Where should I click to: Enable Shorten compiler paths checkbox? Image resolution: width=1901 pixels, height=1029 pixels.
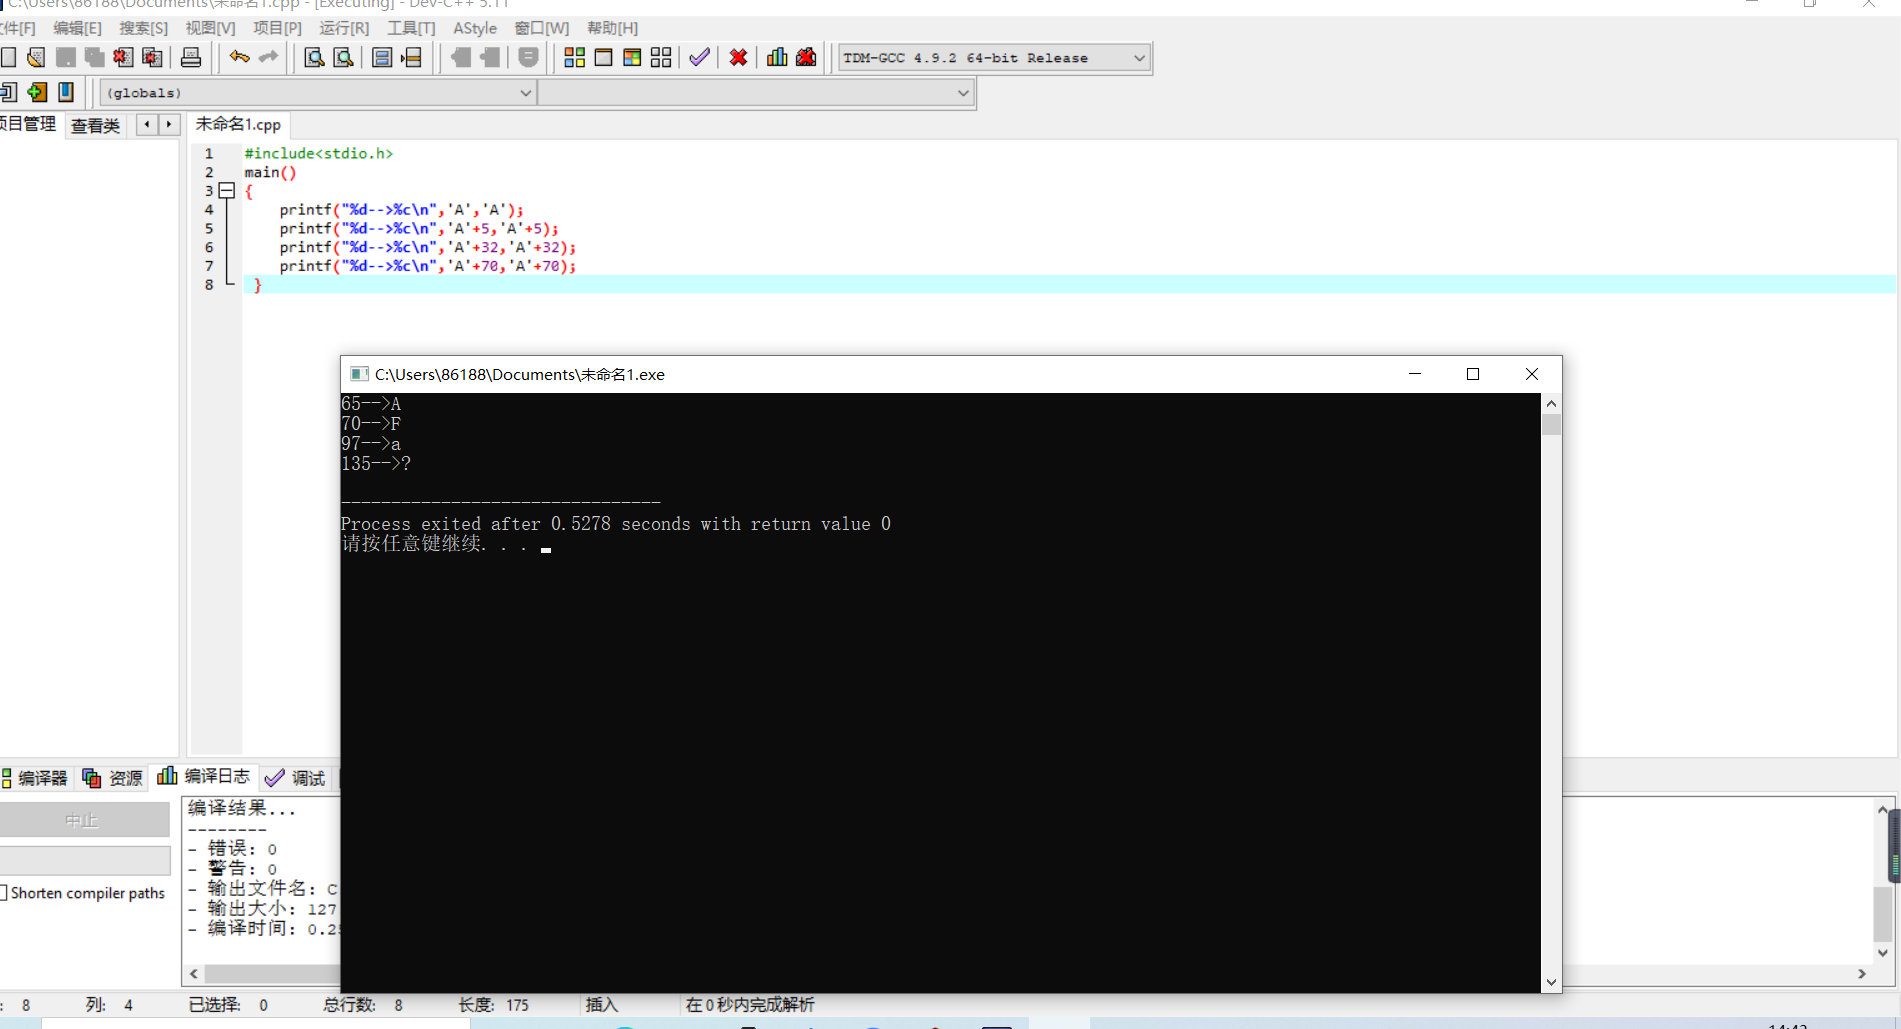4,892
